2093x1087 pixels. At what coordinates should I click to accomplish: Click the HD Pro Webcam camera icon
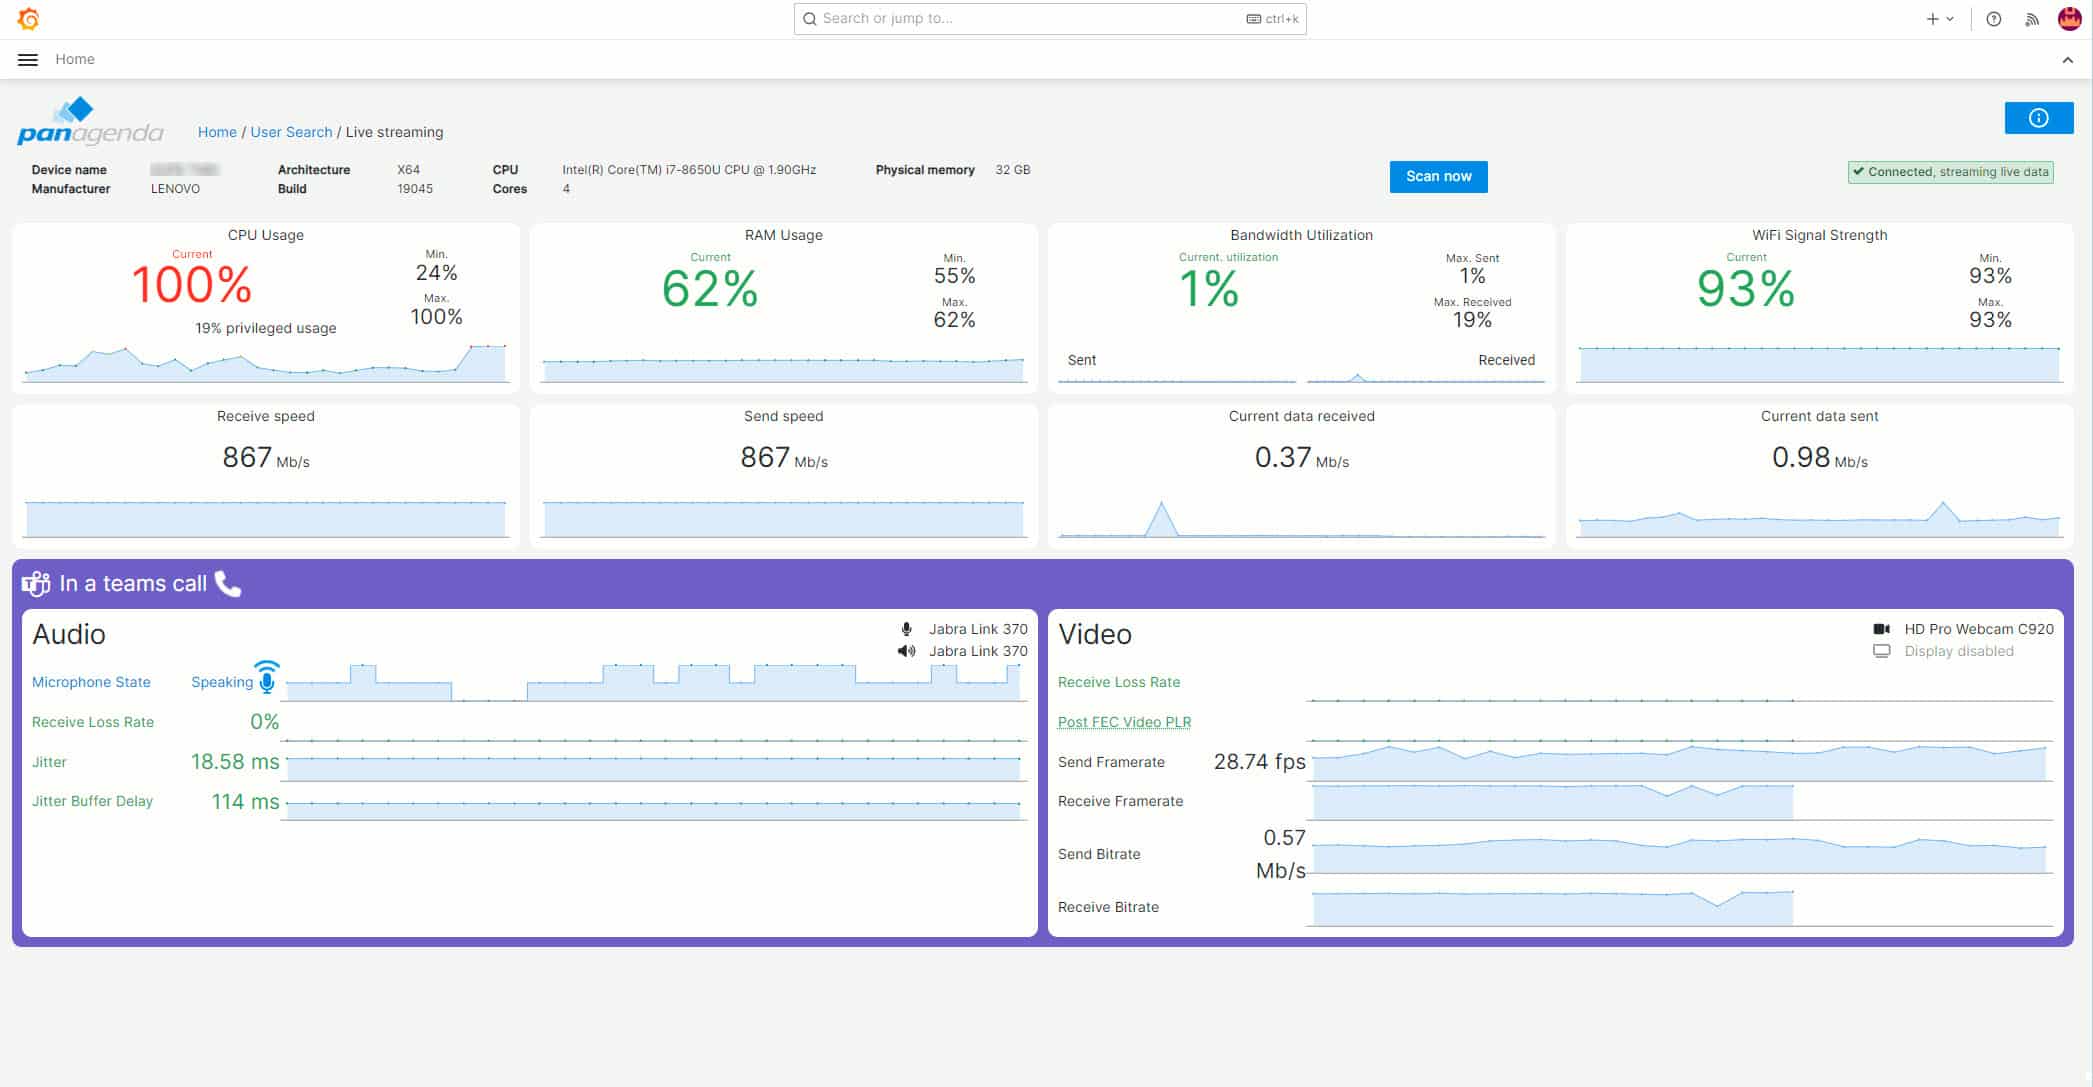pos(1881,629)
